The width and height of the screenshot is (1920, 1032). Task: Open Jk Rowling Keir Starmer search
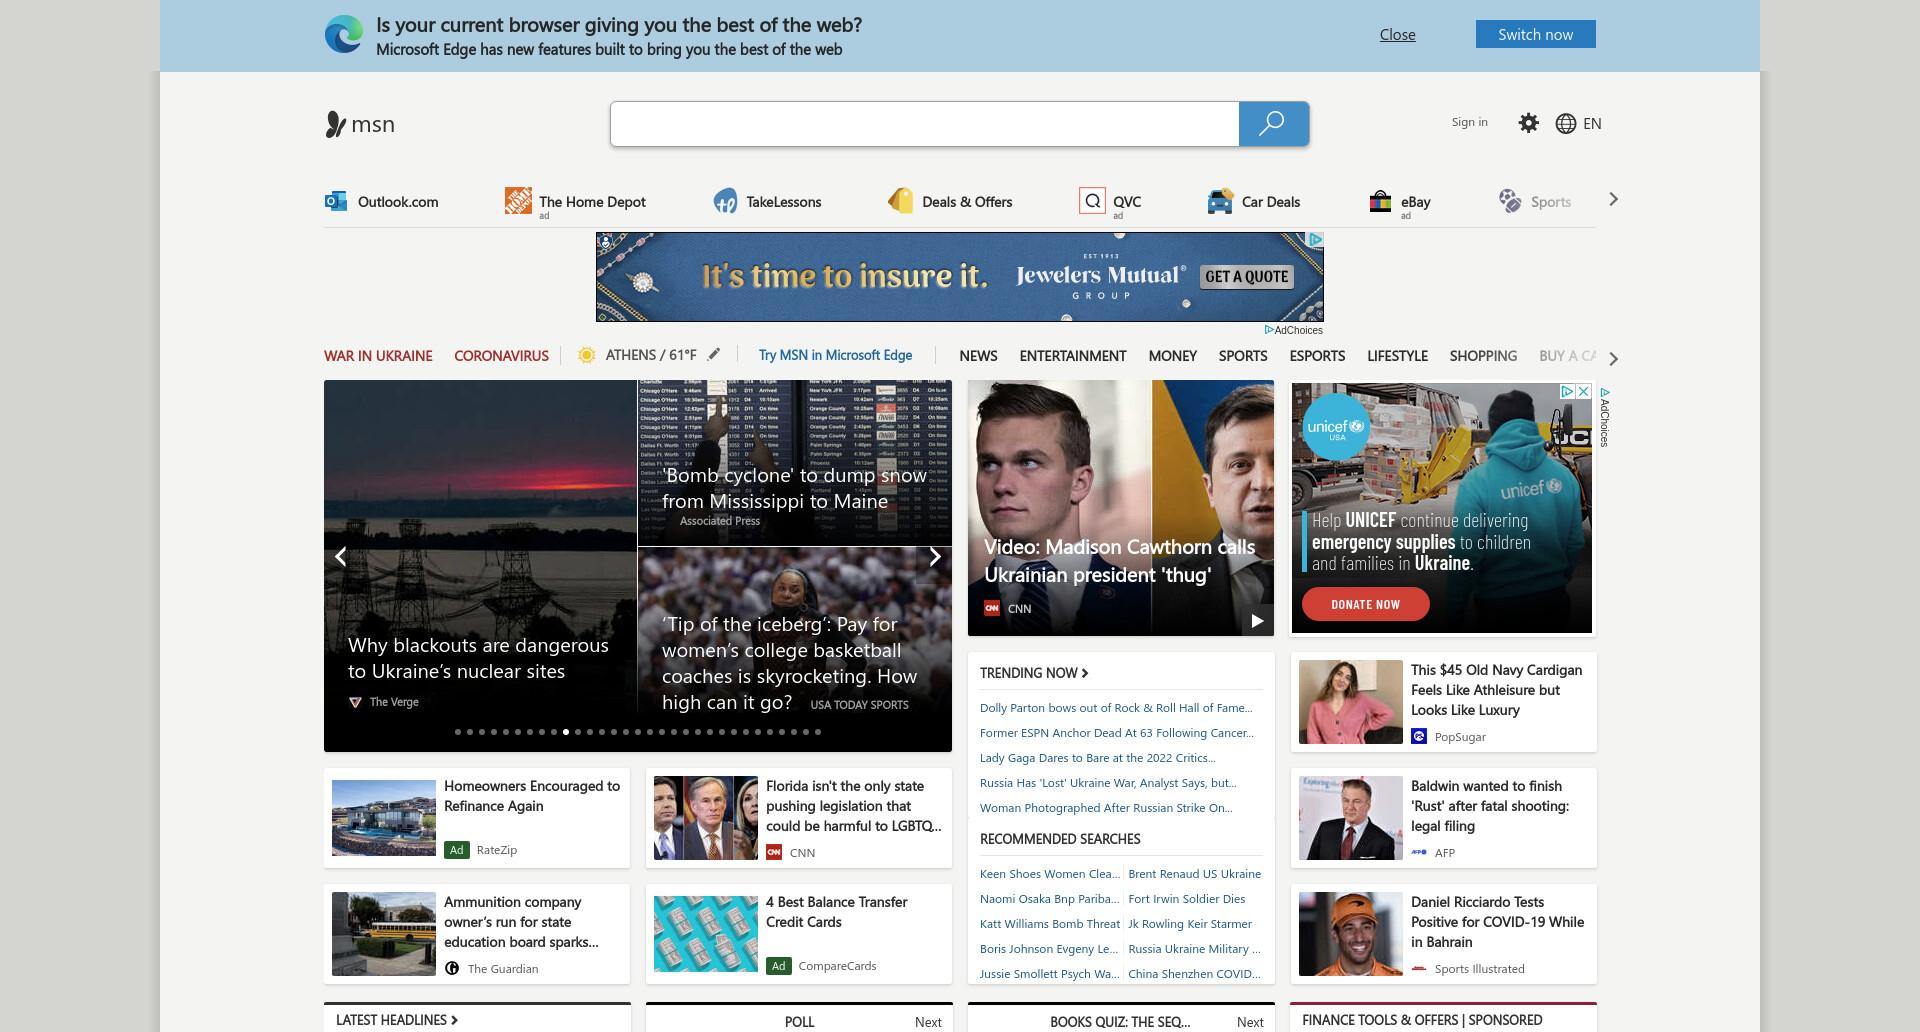1190,924
